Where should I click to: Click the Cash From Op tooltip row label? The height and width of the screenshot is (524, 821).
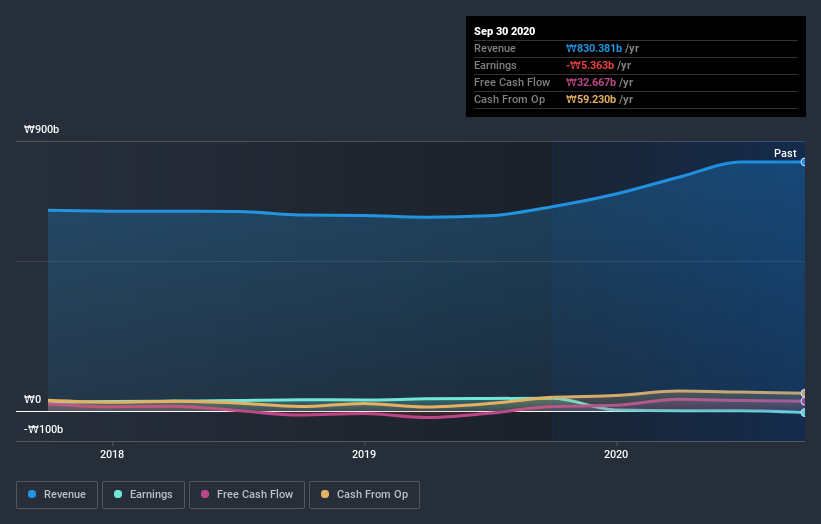click(x=509, y=99)
